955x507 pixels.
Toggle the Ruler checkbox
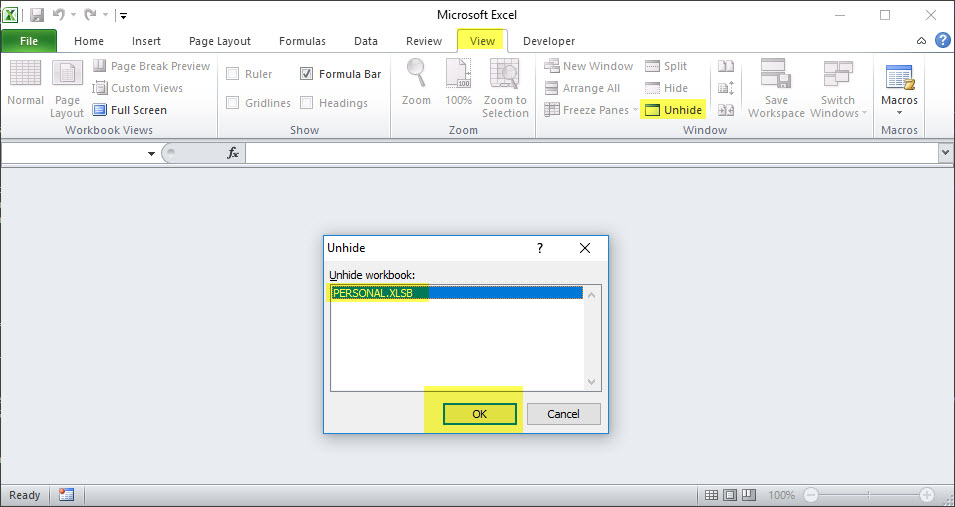[233, 74]
